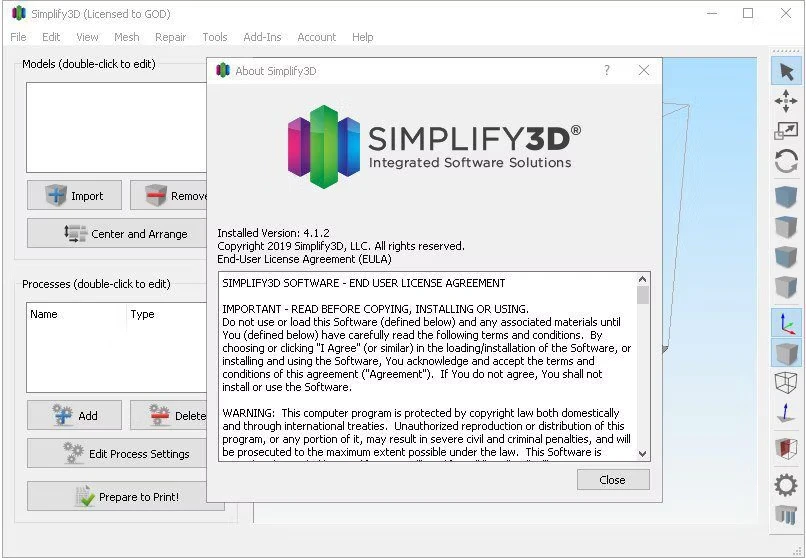Activate the translate models move tool
The height and width of the screenshot is (558, 806).
pyautogui.click(x=786, y=101)
